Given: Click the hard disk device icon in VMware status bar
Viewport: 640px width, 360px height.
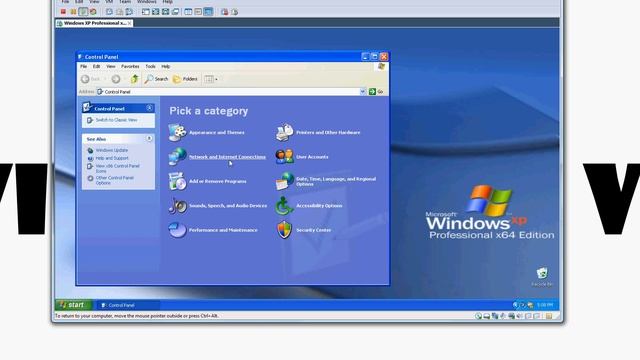Looking at the screenshot, I should [x=487, y=316].
